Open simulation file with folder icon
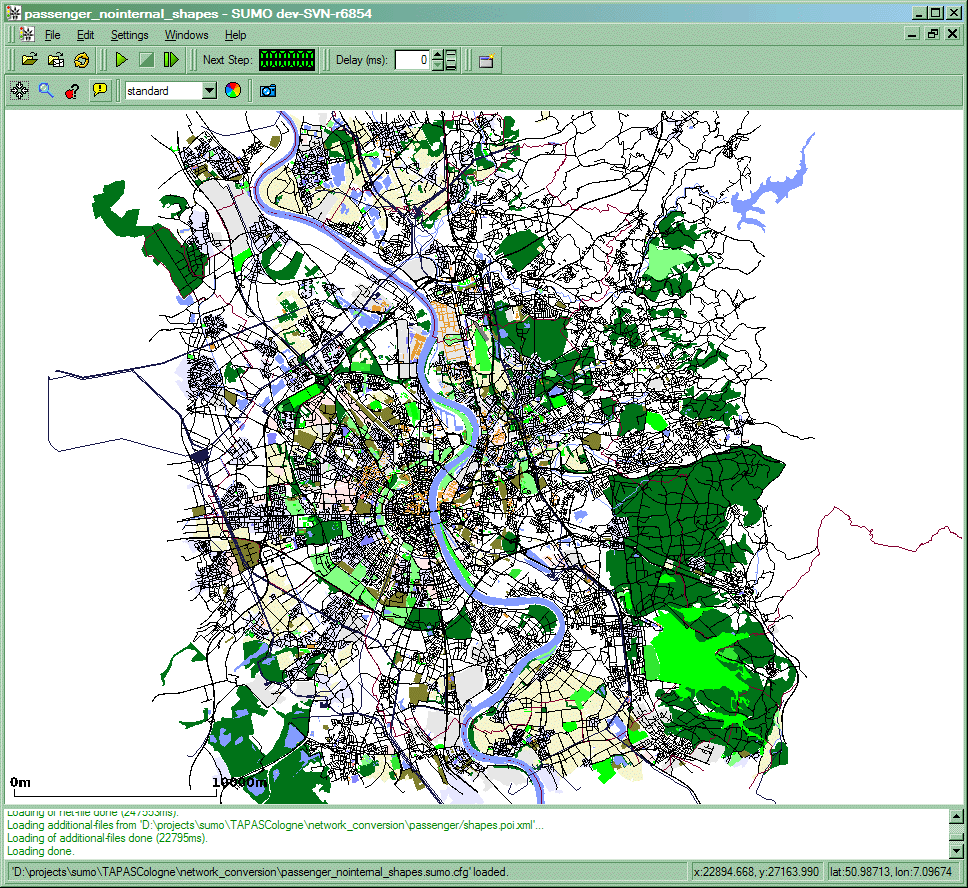 (x=30, y=60)
